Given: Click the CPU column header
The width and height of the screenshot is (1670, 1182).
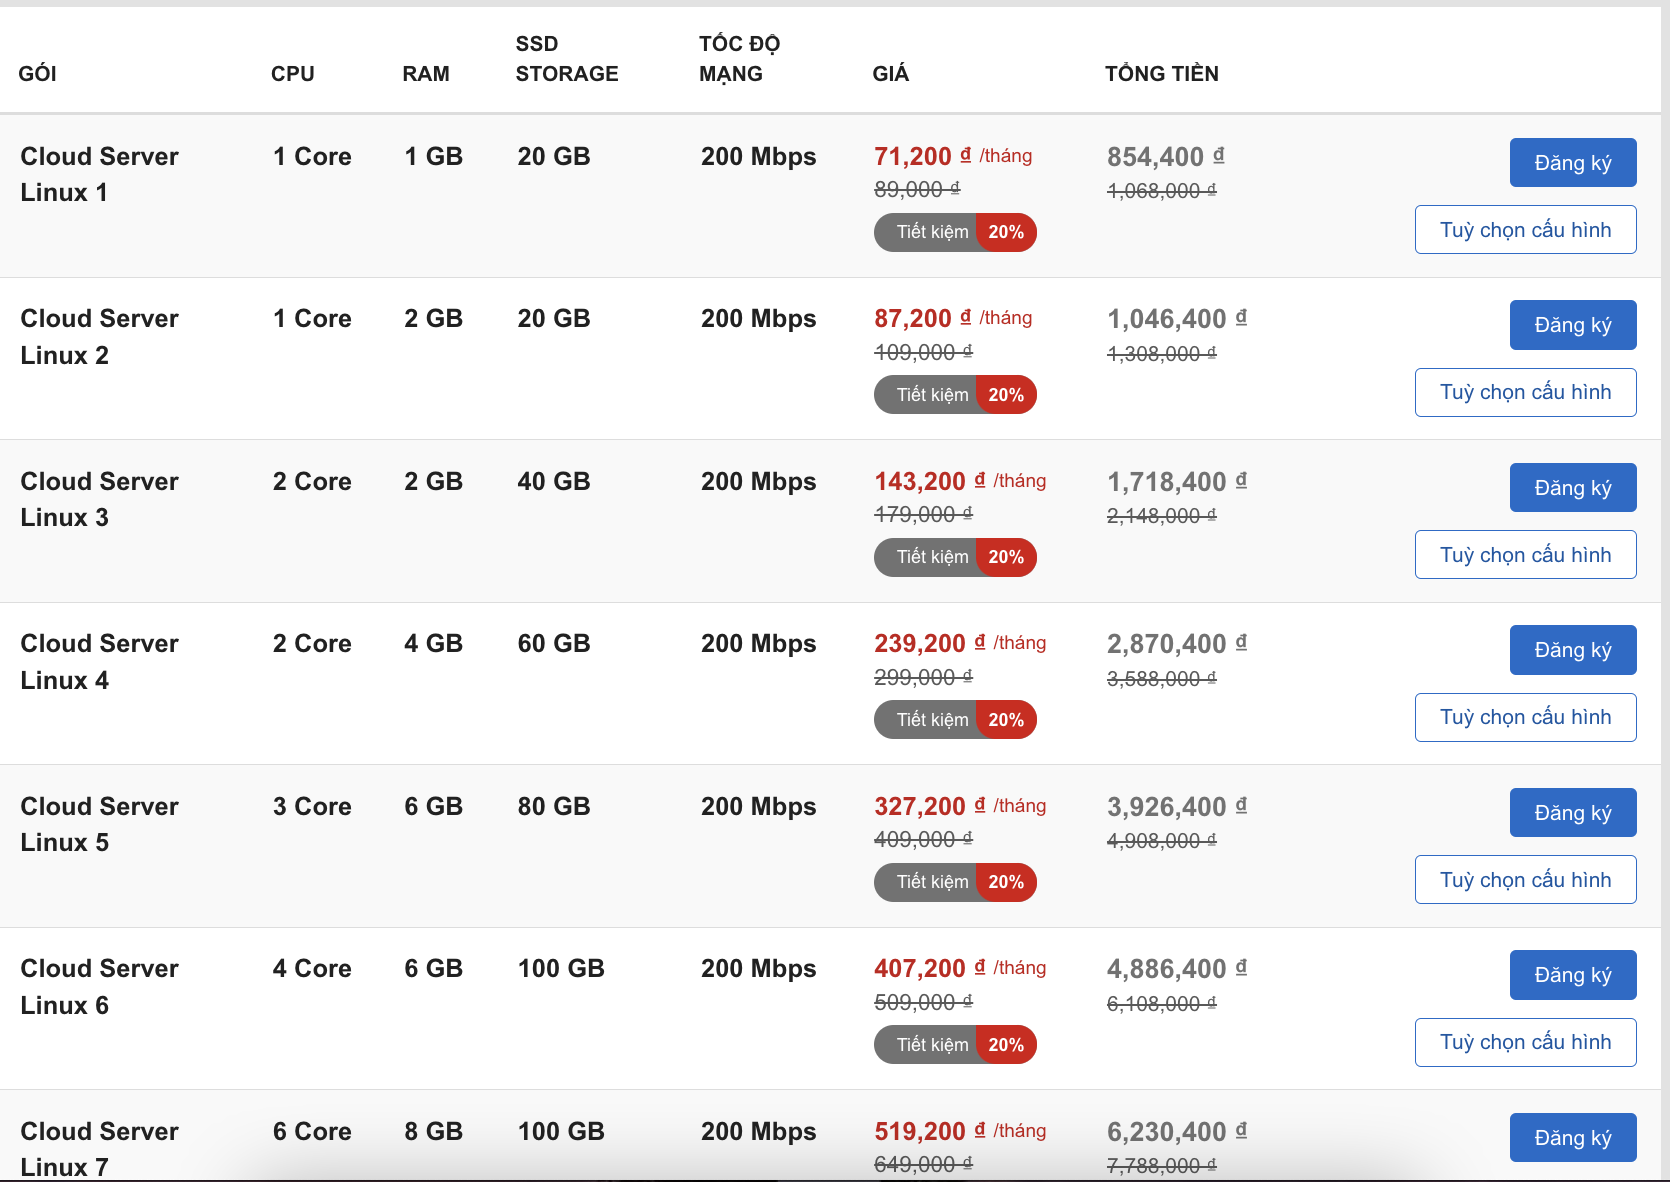Looking at the screenshot, I should pyautogui.click(x=293, y=74).
